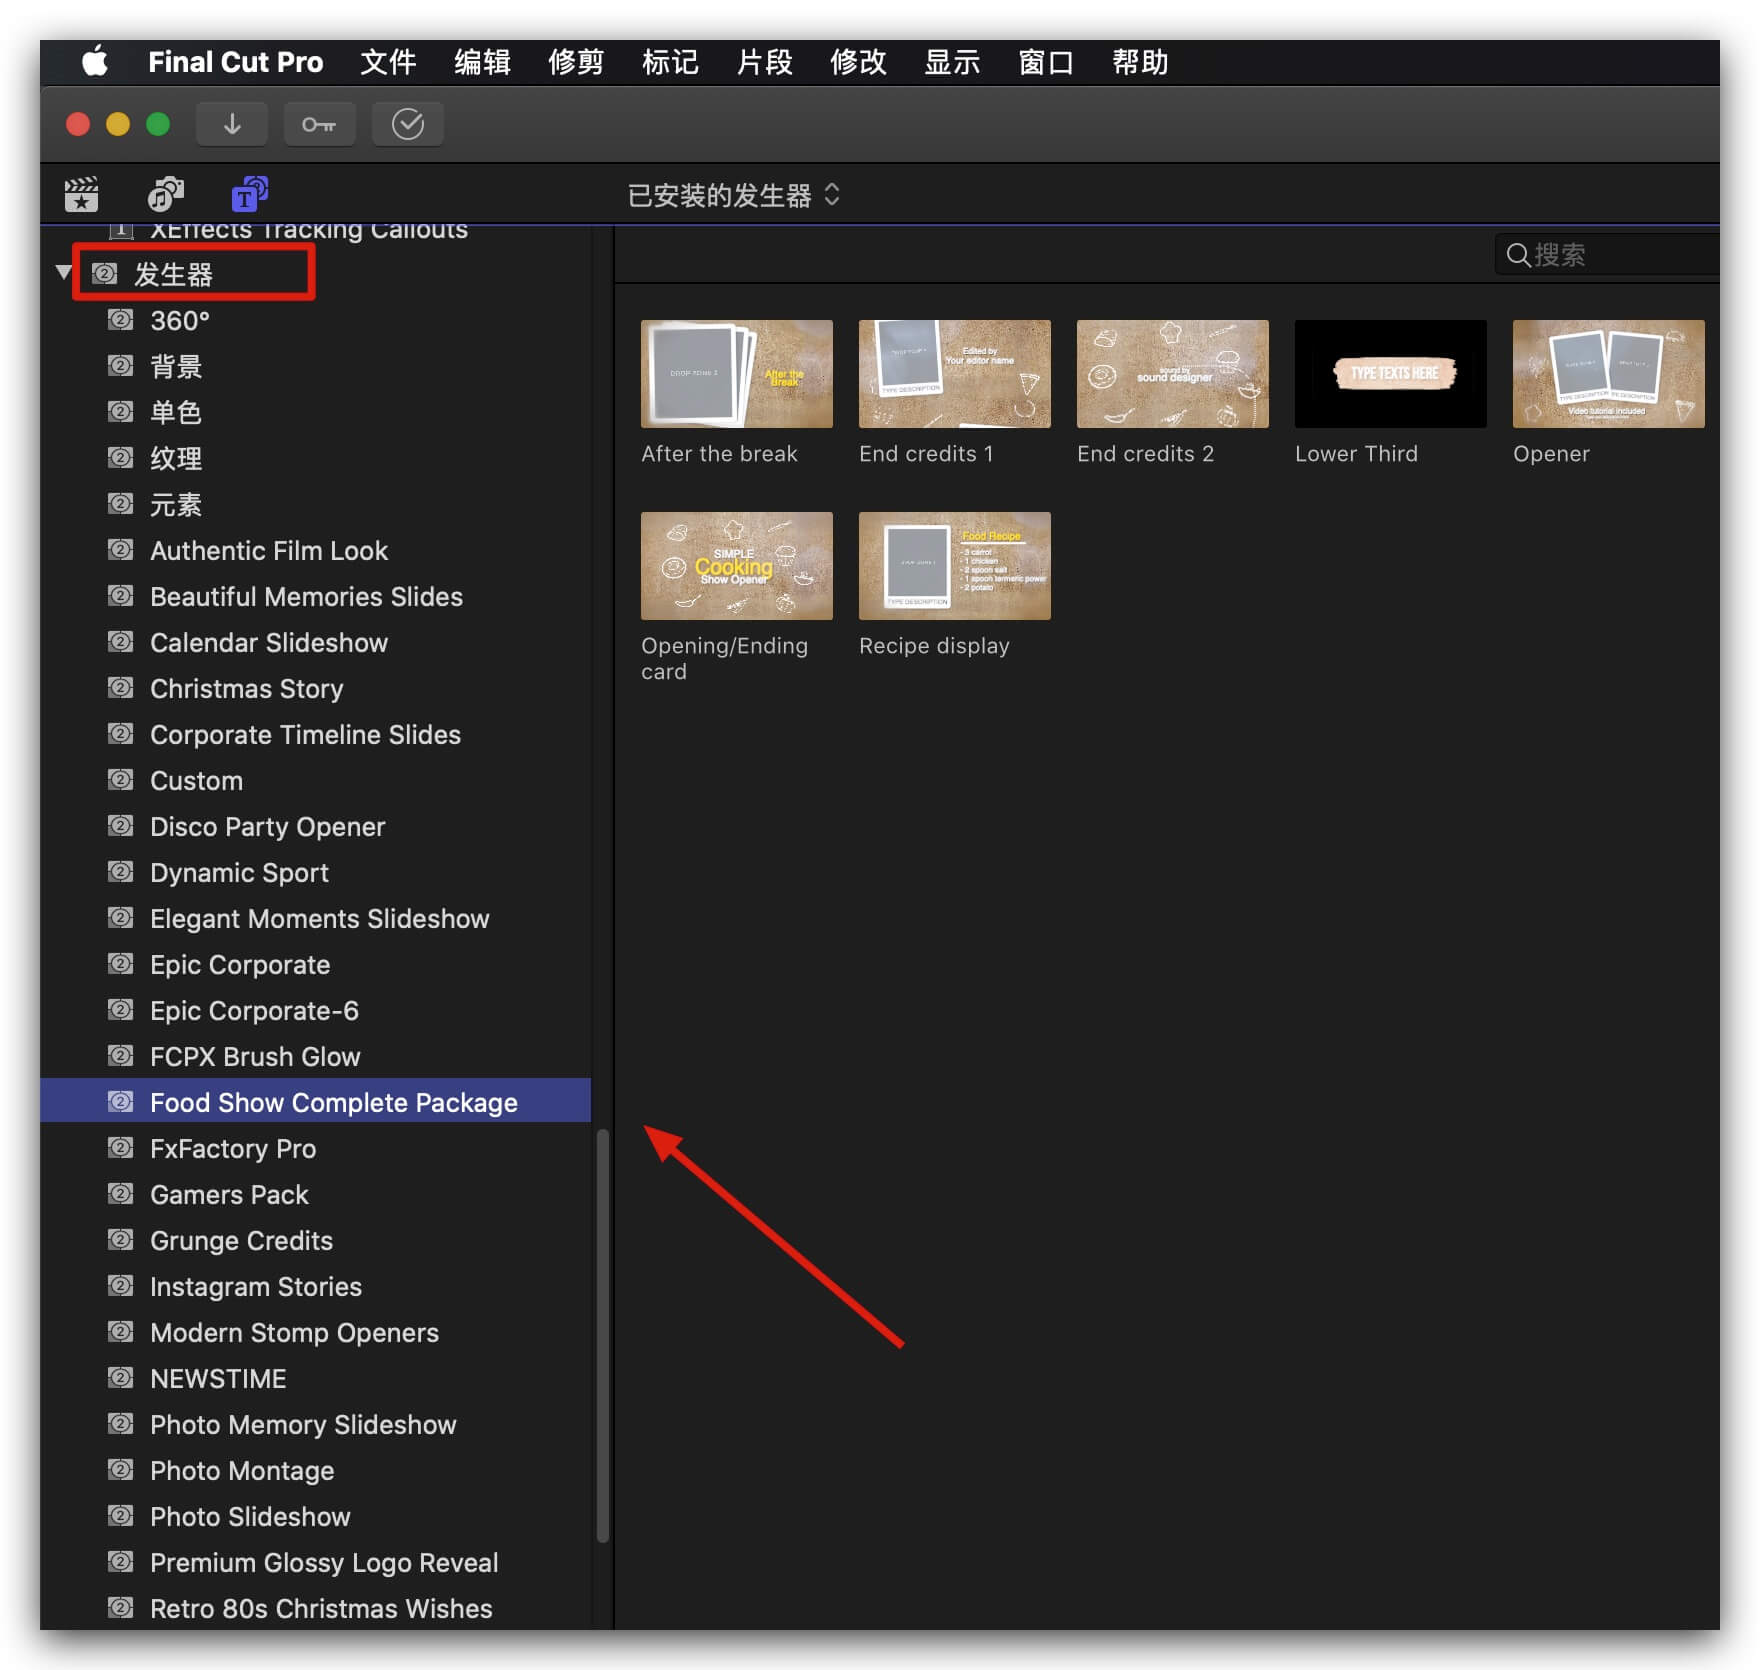Select Disco Party Opener category
Image resolution: width=1760 pixels, height=1670 pixels.
pos(315,826)
